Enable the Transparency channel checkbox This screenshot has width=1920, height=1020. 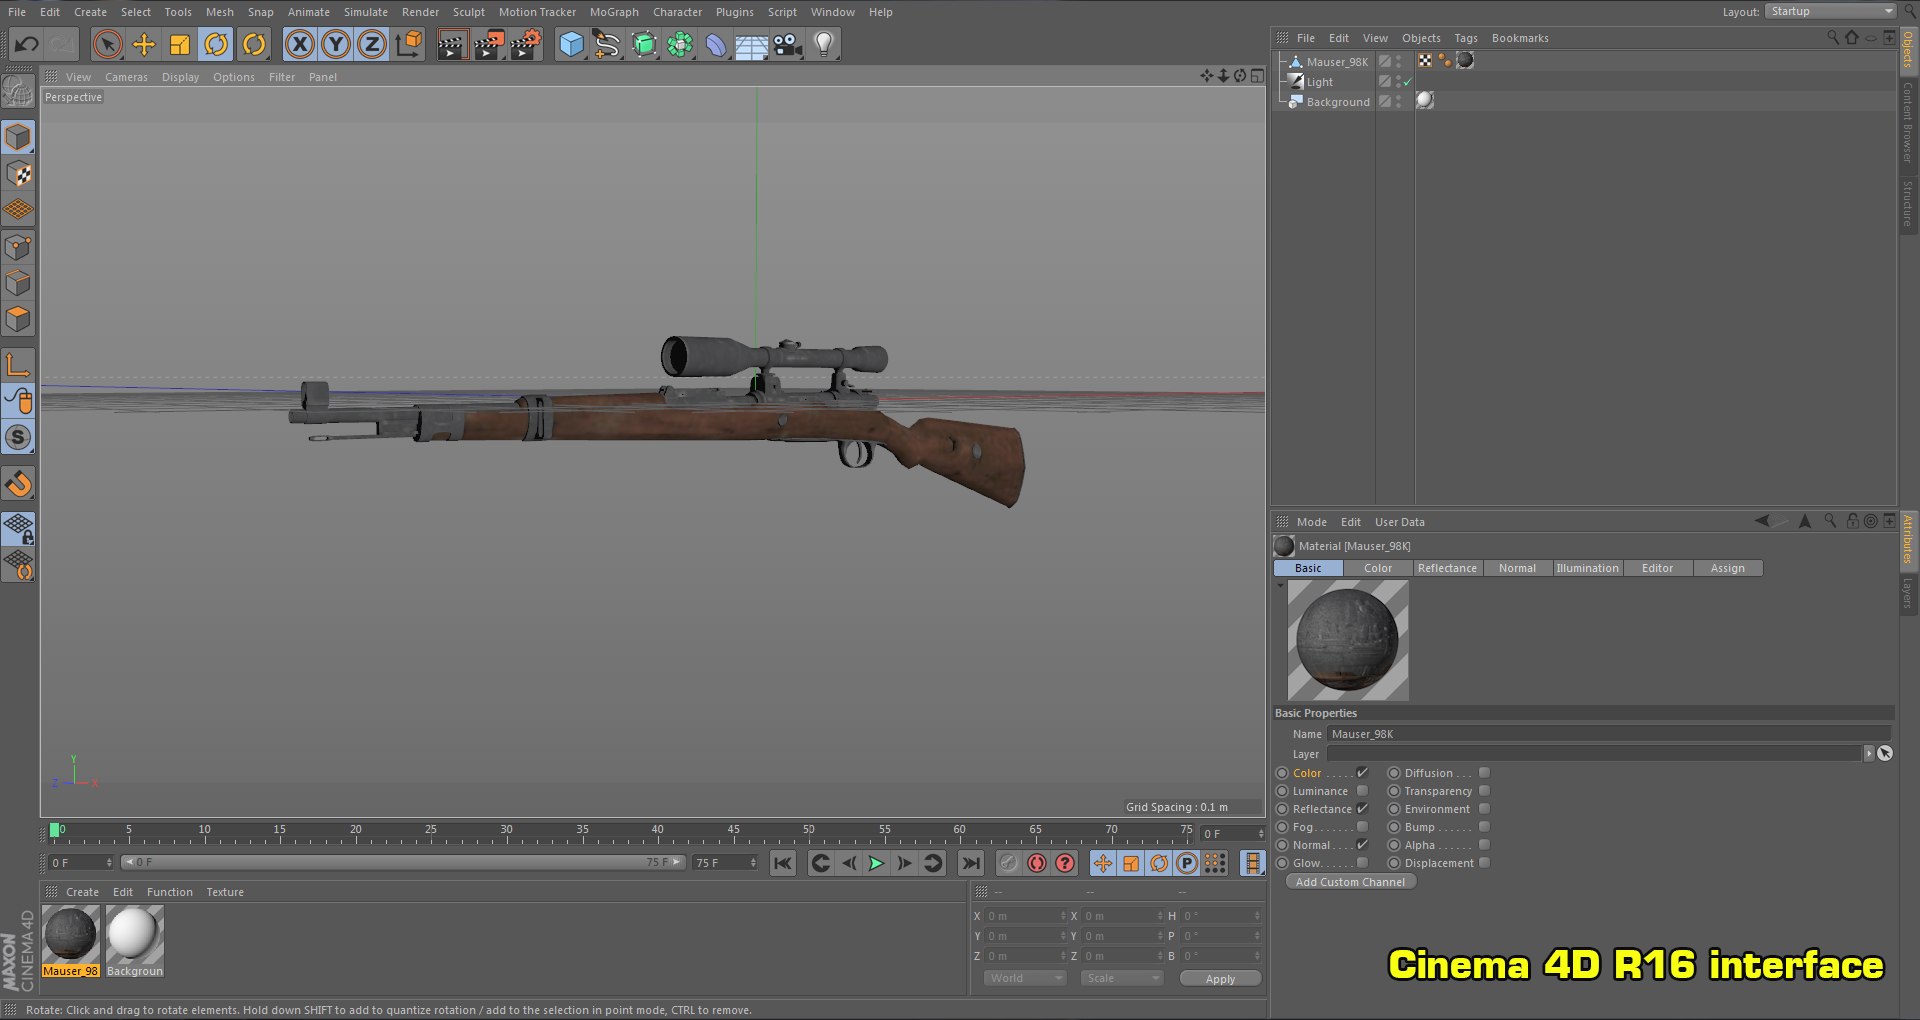[x=1484, y=791]
